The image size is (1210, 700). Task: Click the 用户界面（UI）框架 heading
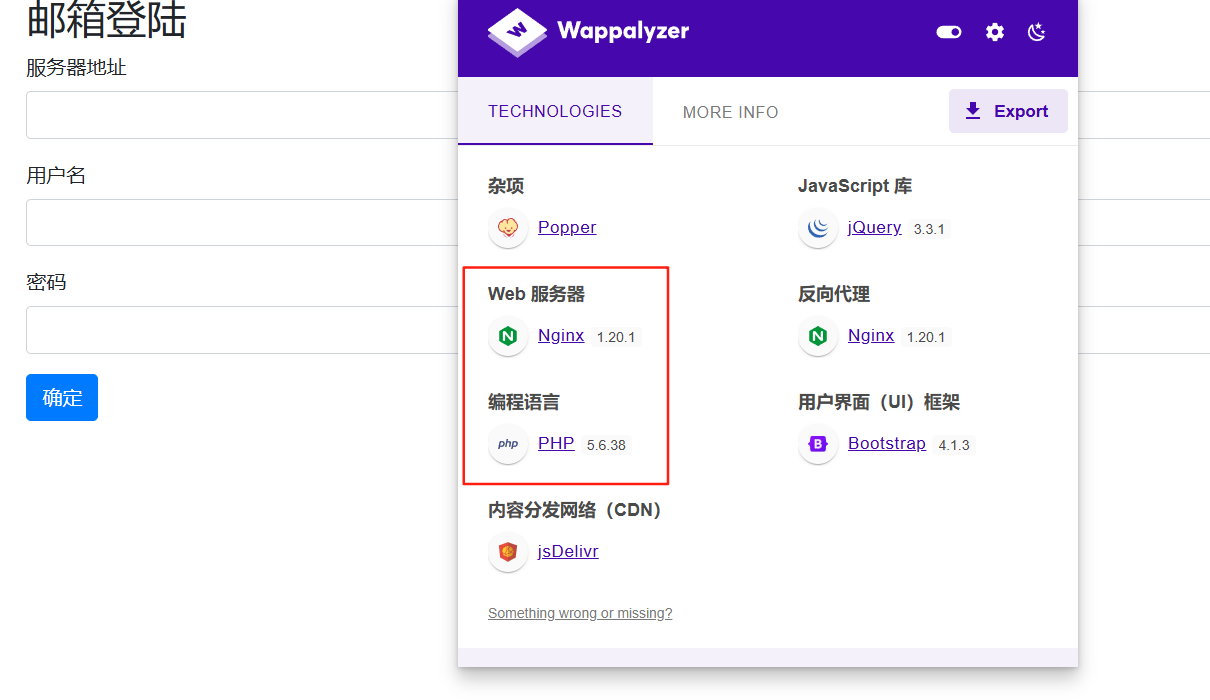(x=879, y=402)
